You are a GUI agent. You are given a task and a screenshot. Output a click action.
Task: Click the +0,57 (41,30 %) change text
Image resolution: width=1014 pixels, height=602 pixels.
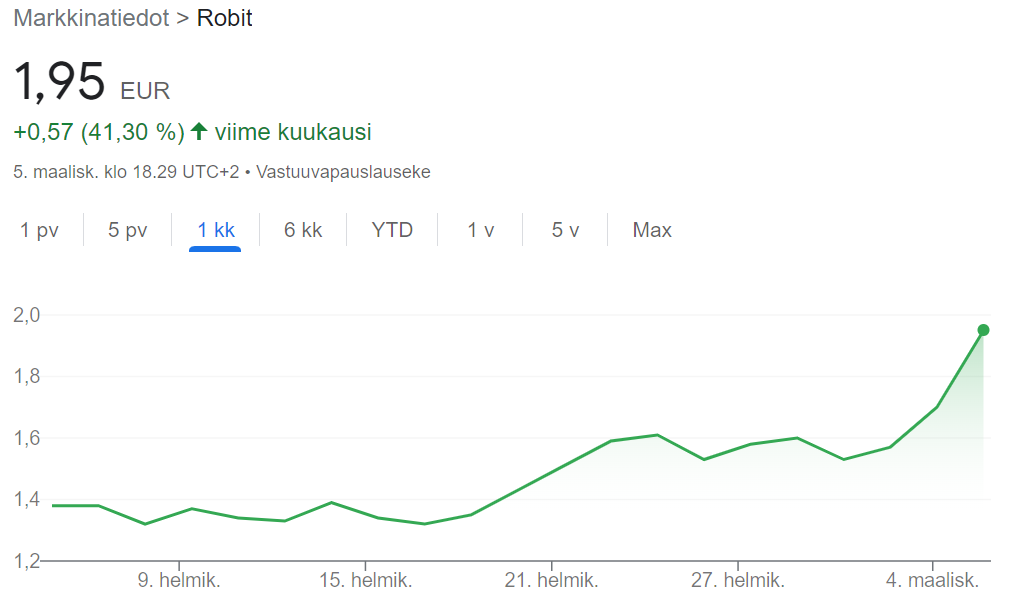99,132
